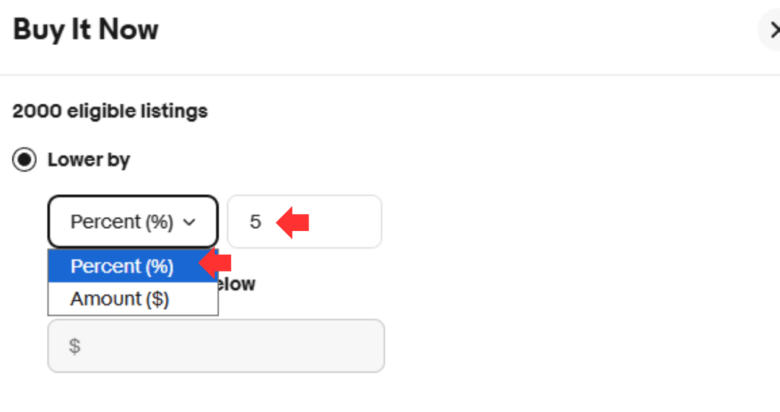Viewport: 780px width, 412px height.
Task: Click the red arrow beside the Percent option
Action: pos(215,264)
